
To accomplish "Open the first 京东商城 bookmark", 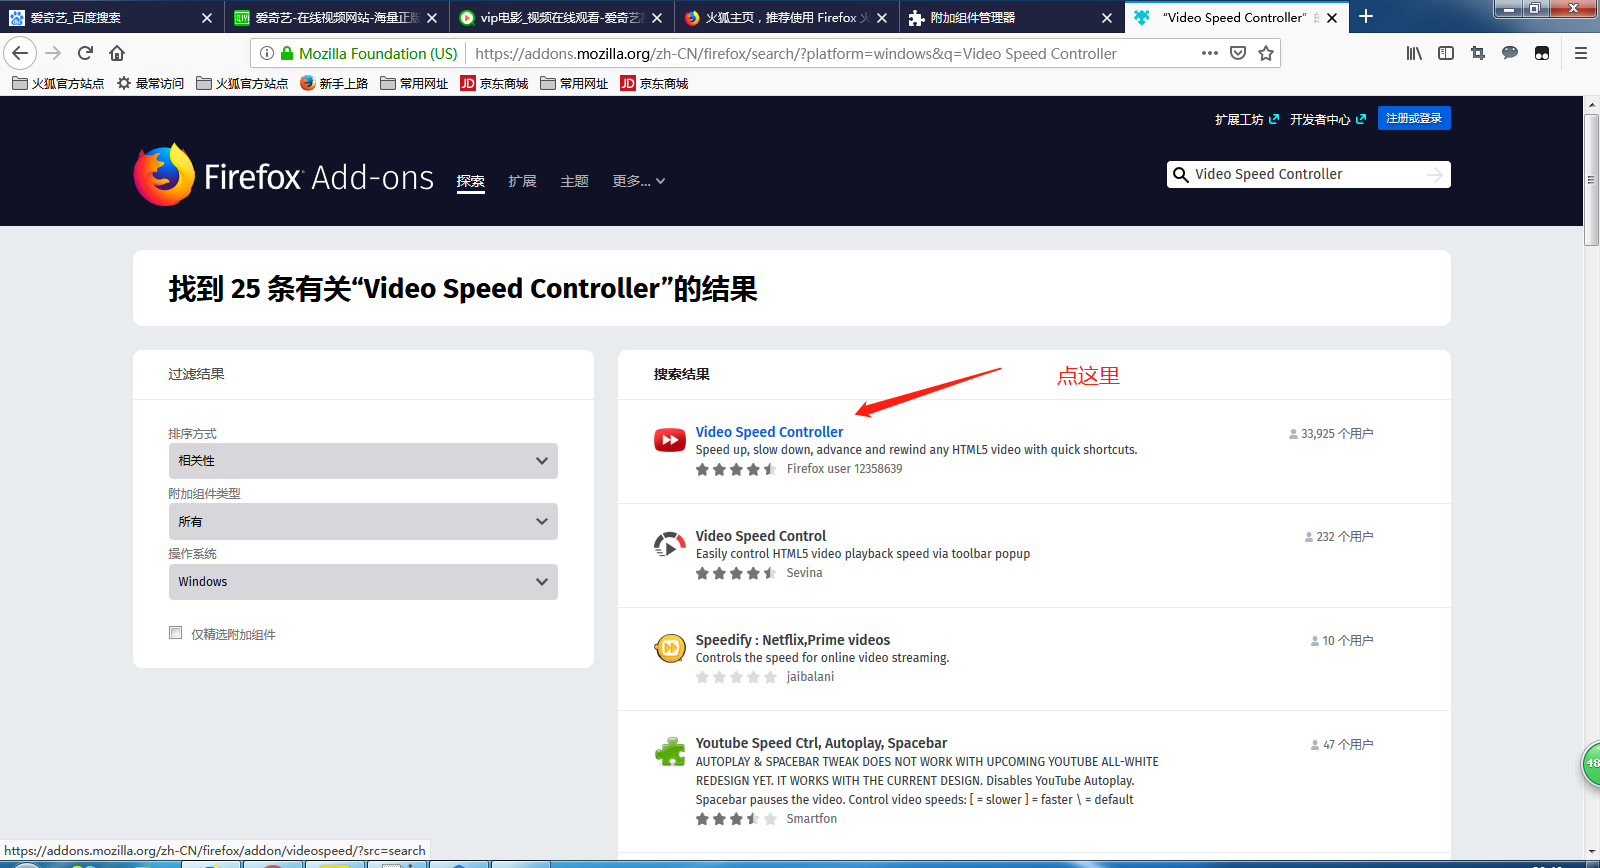I will 494,83.
